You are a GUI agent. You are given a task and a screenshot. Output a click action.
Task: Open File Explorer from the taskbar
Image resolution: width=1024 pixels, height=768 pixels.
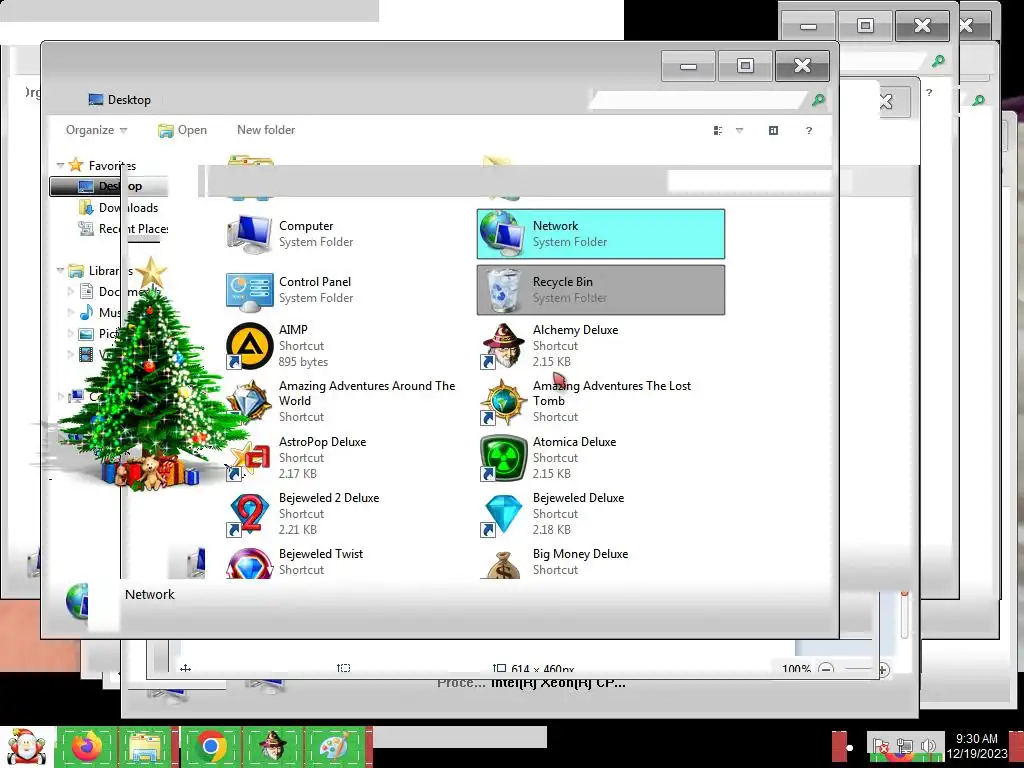coord(145,746)
